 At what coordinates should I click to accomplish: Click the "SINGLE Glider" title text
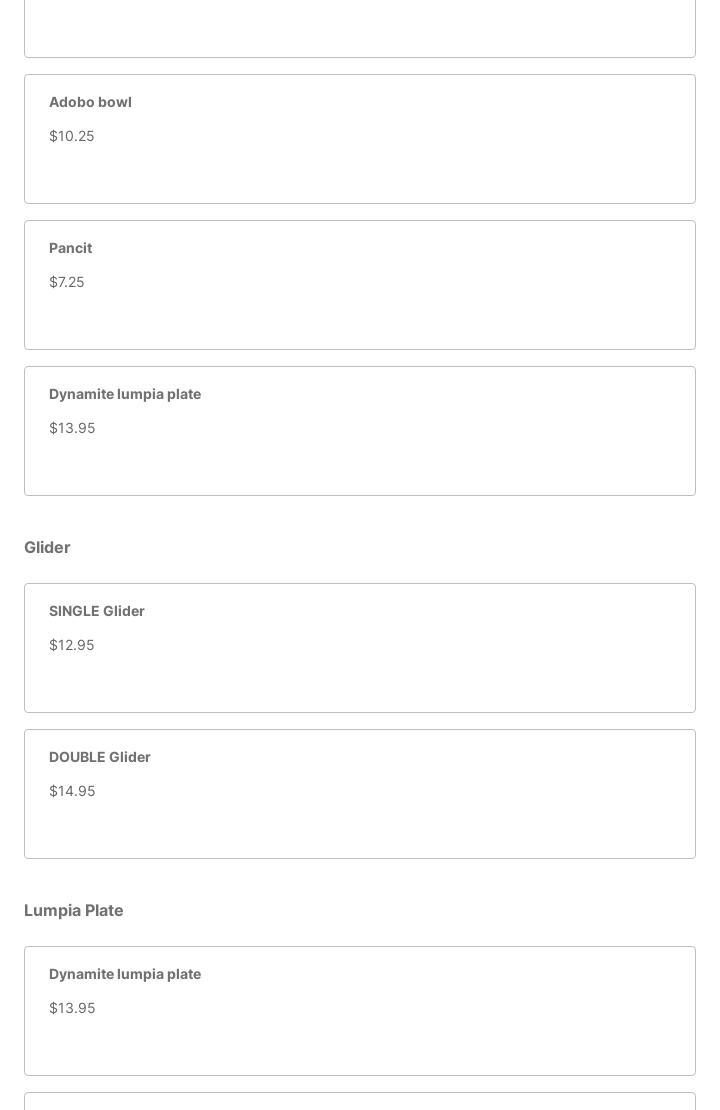pos(97,611)
